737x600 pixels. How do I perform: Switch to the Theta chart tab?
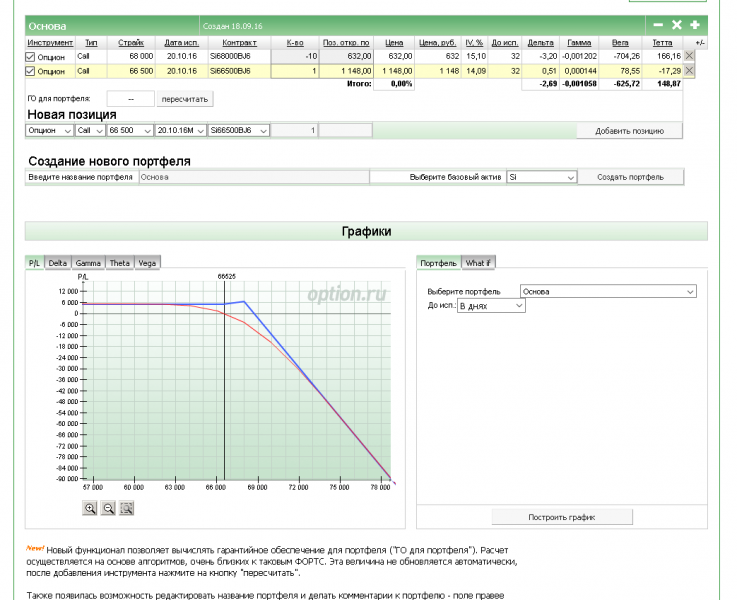point(119,263)
